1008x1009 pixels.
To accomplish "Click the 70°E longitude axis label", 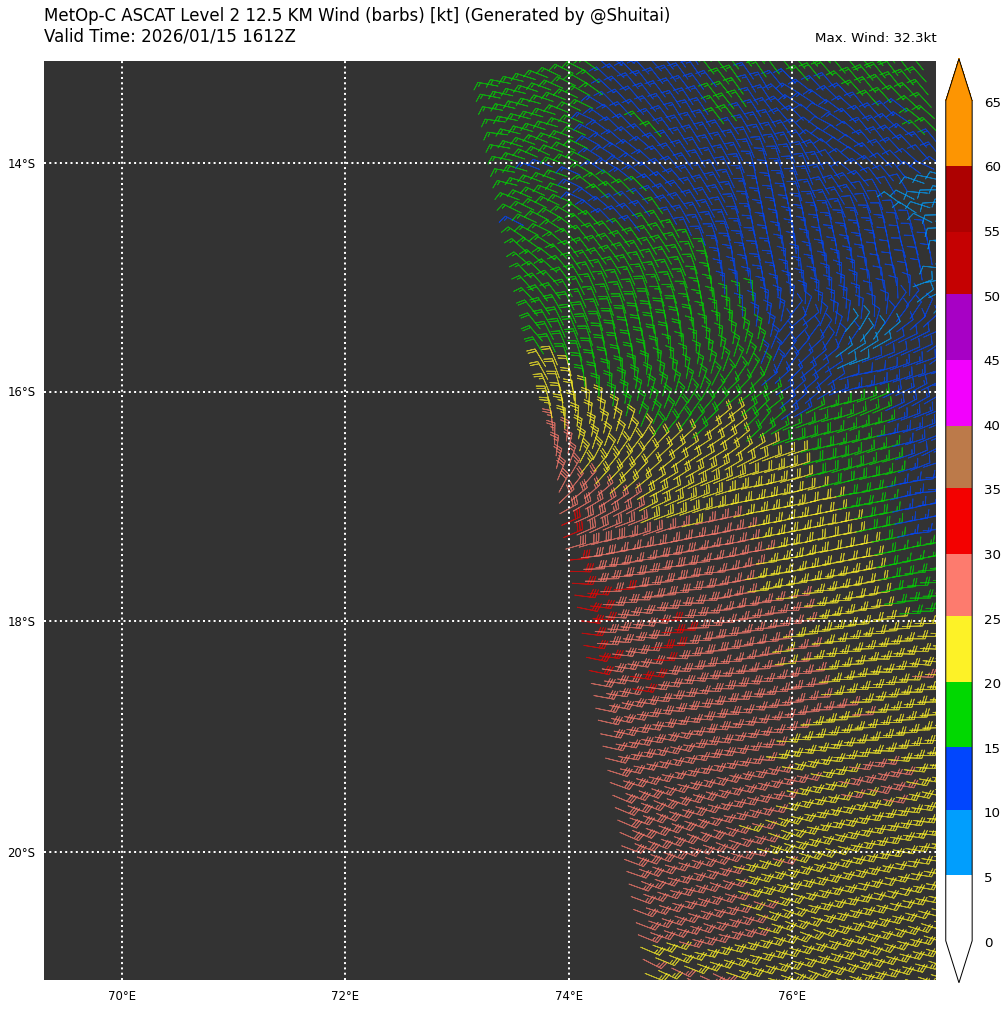I will click(122, 996).
